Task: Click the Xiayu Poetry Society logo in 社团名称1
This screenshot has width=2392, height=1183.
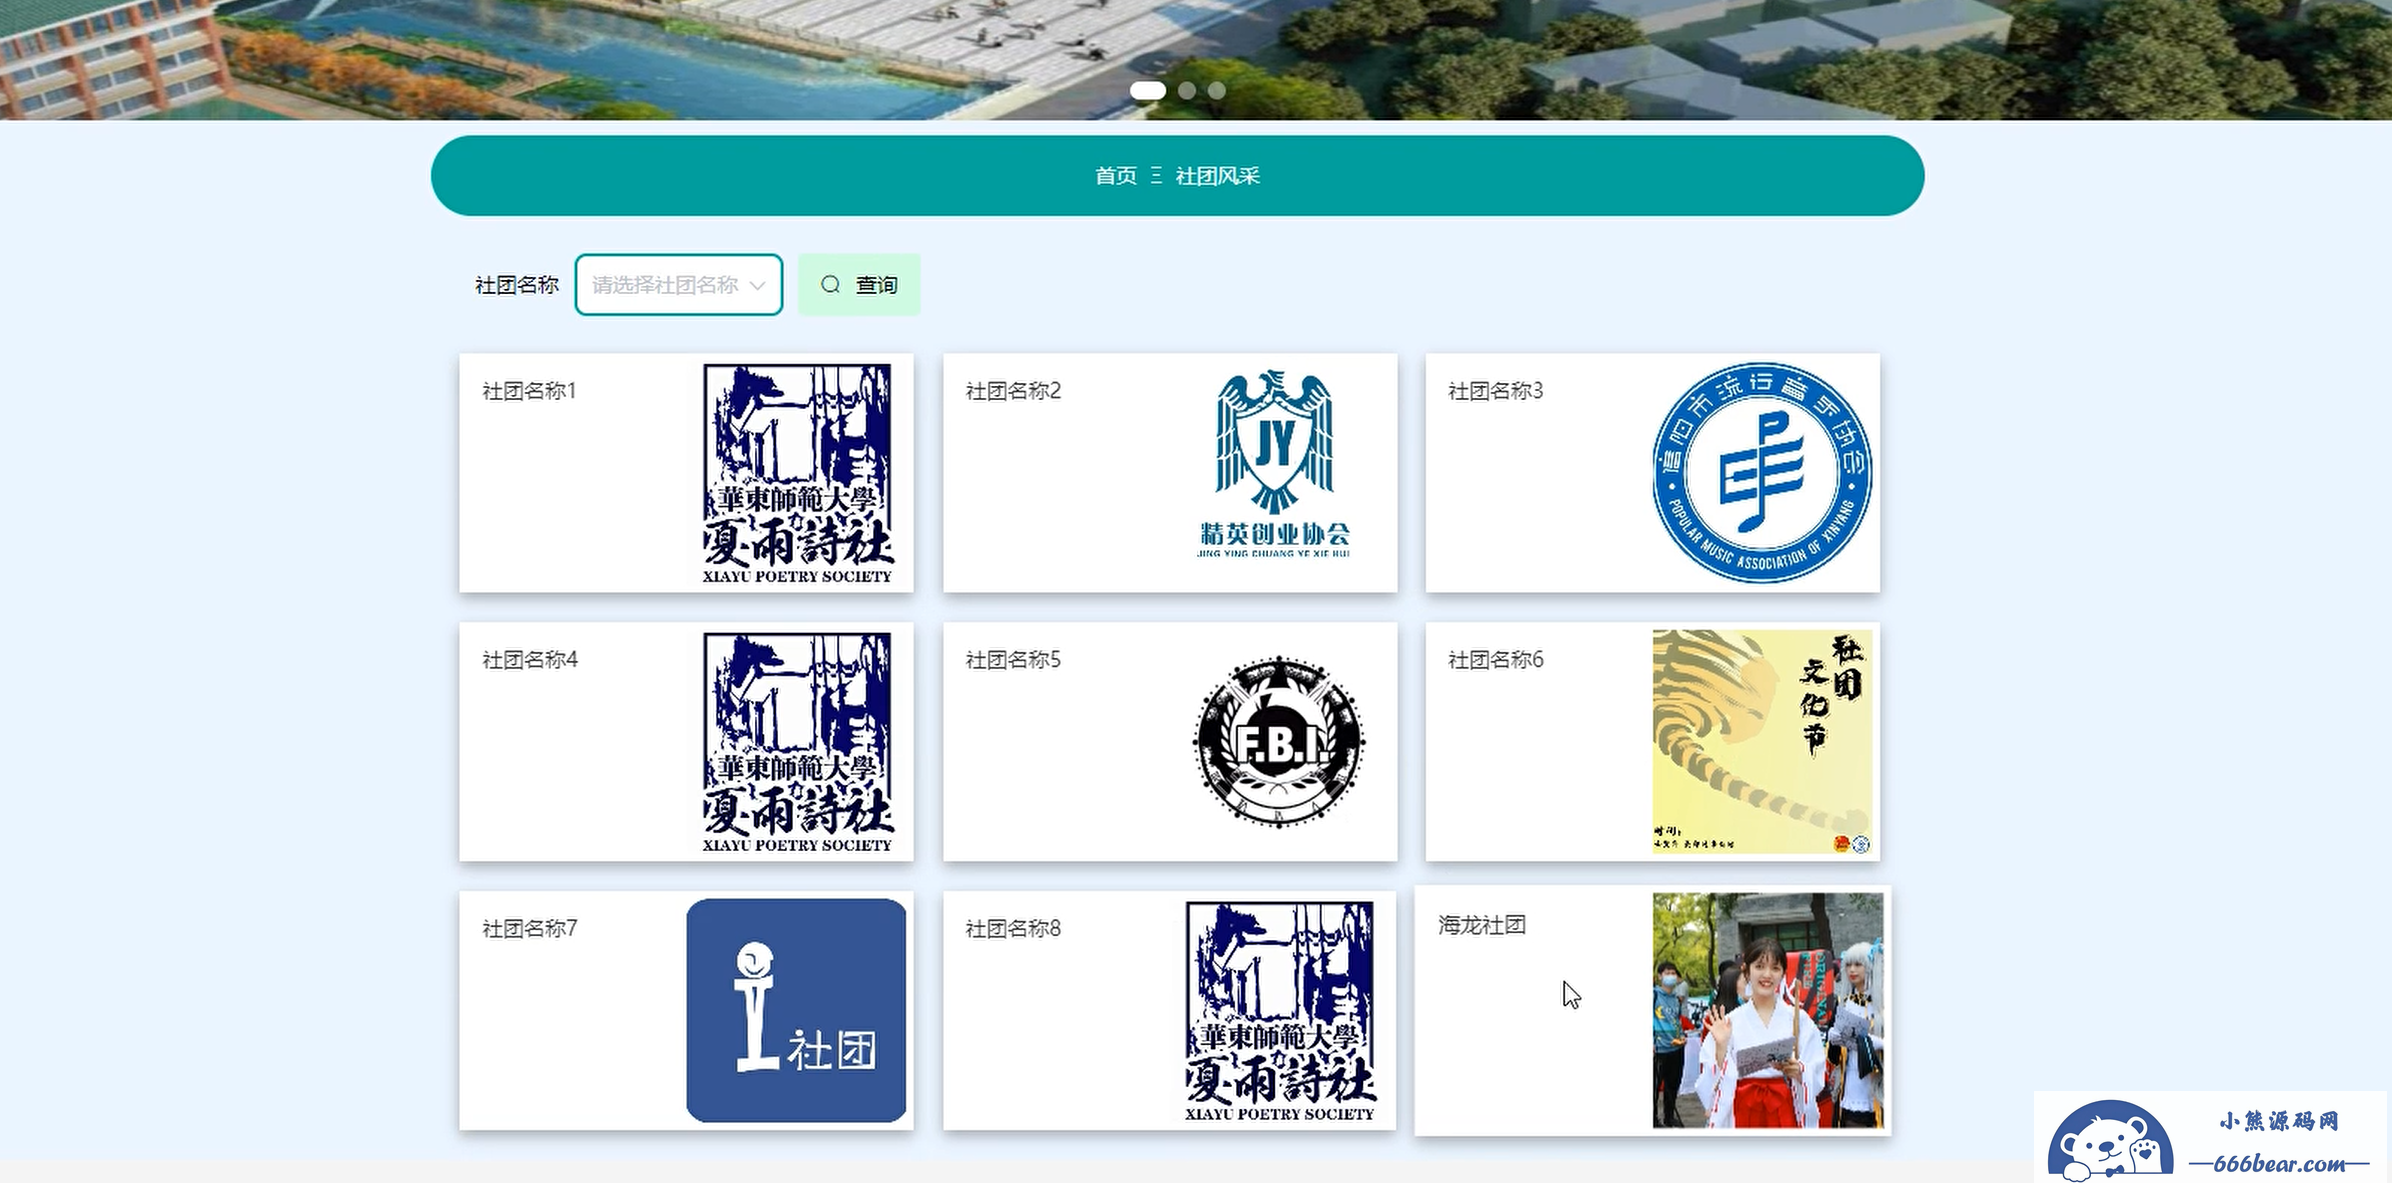Action: pyautogui.click(x=797, y=473)
